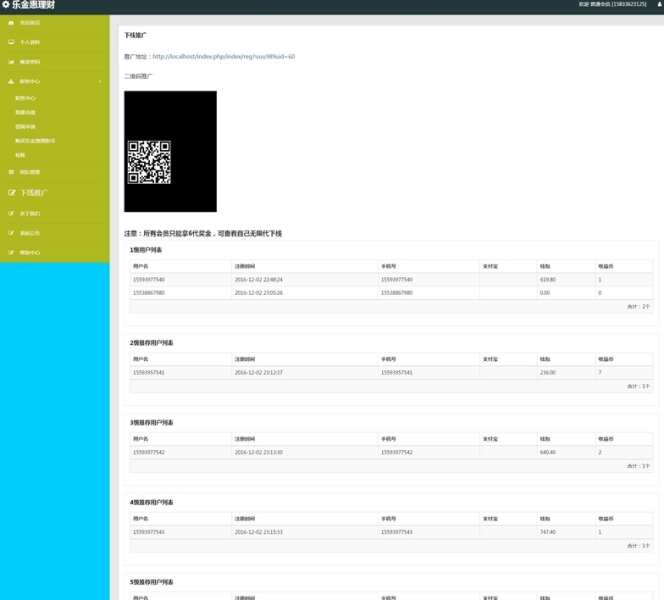
Task: Click 15538867980 in the 手机号 column
Action: coord(396,293)
